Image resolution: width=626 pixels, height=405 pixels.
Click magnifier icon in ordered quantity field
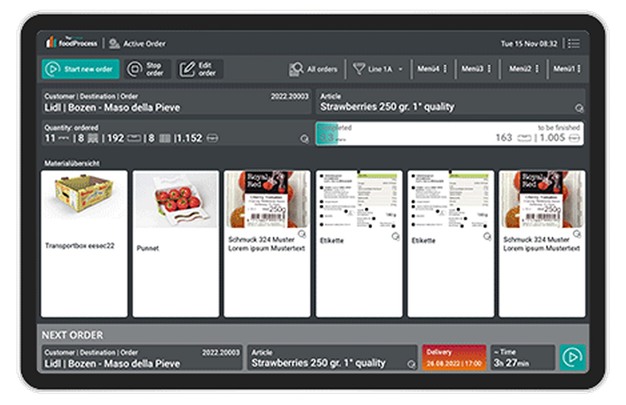pyautogui.click(x=304, y=139)
